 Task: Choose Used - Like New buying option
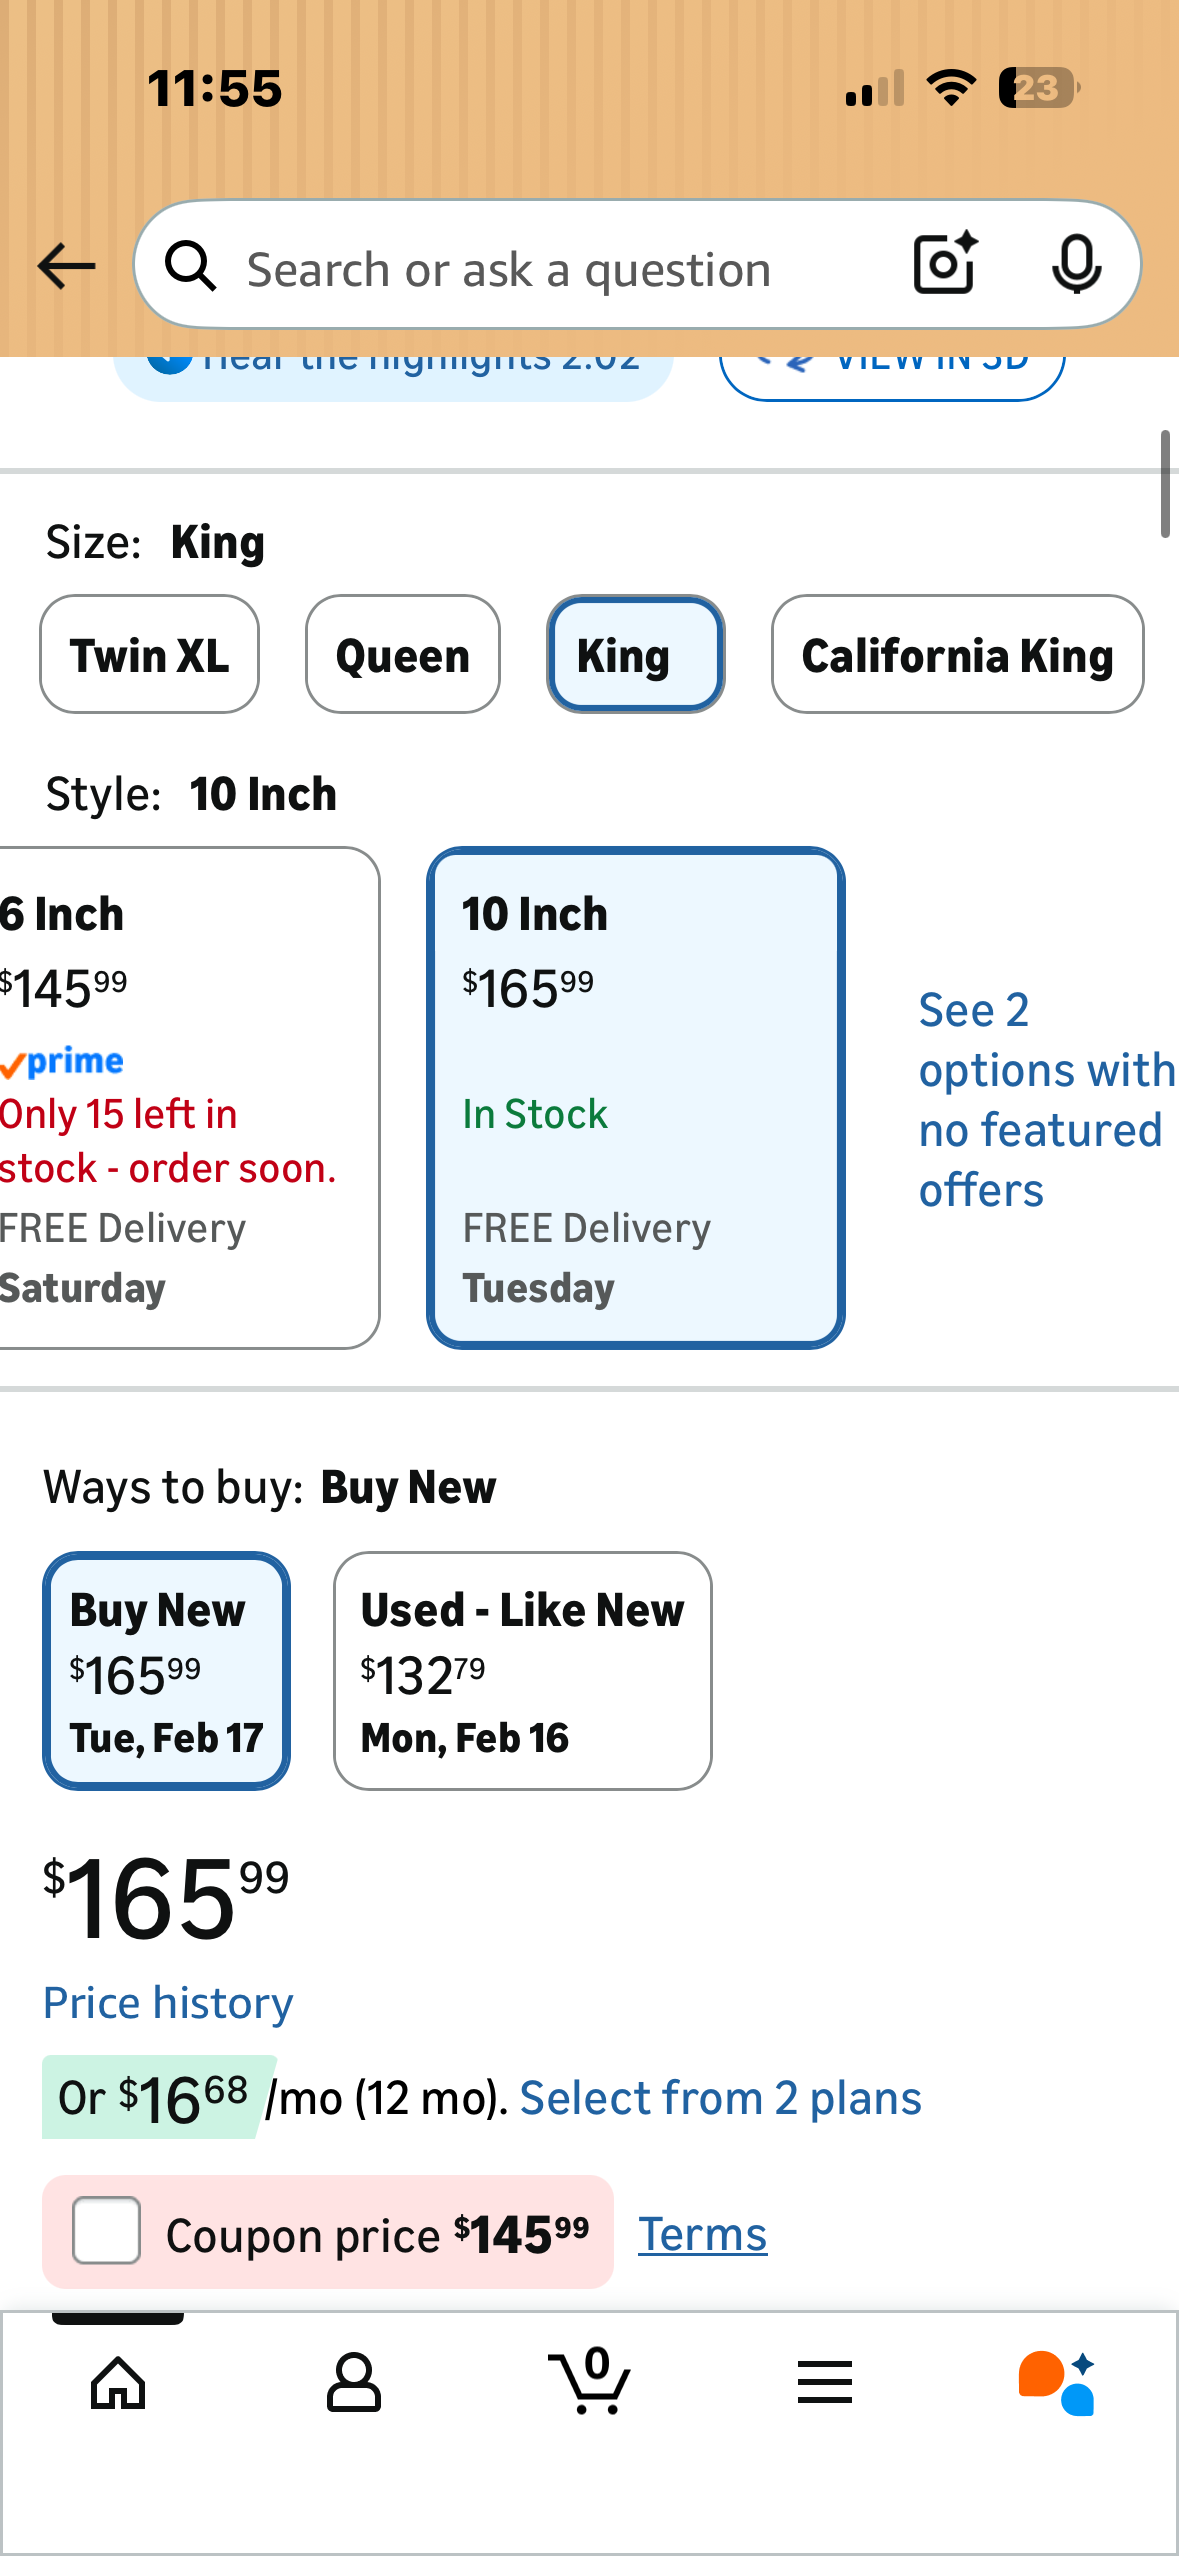point(522,1670)
